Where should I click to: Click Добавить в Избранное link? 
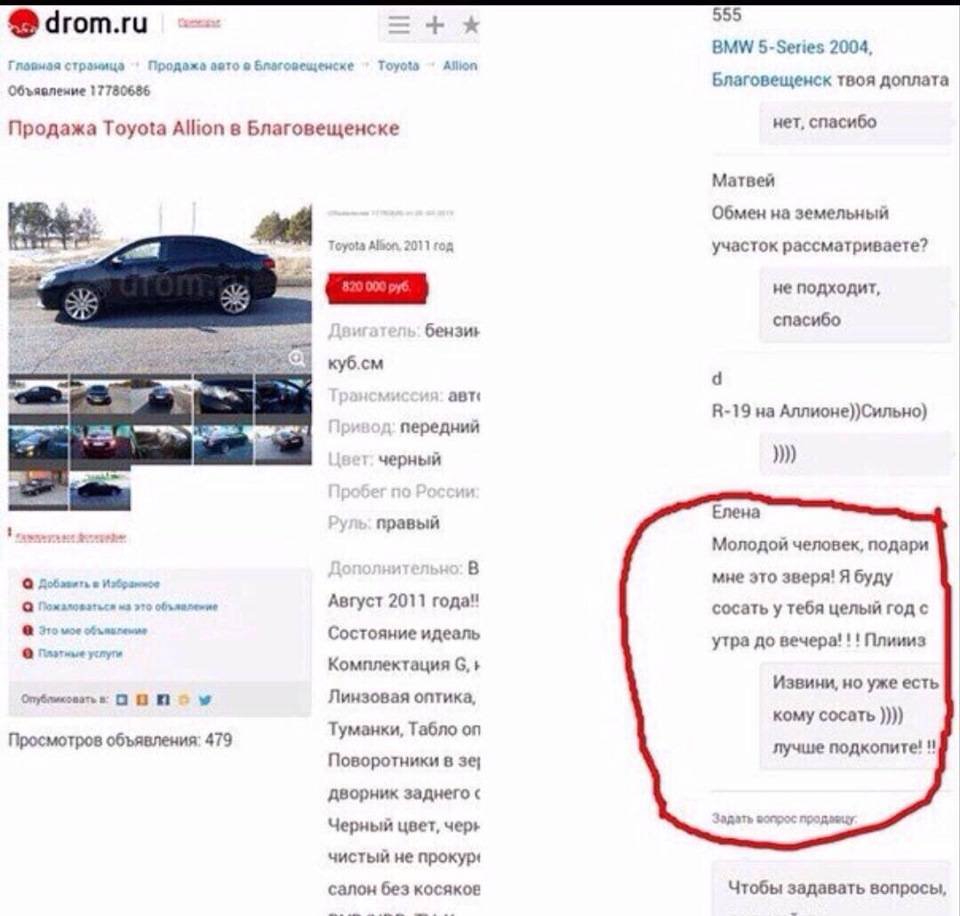click(99, 584)
